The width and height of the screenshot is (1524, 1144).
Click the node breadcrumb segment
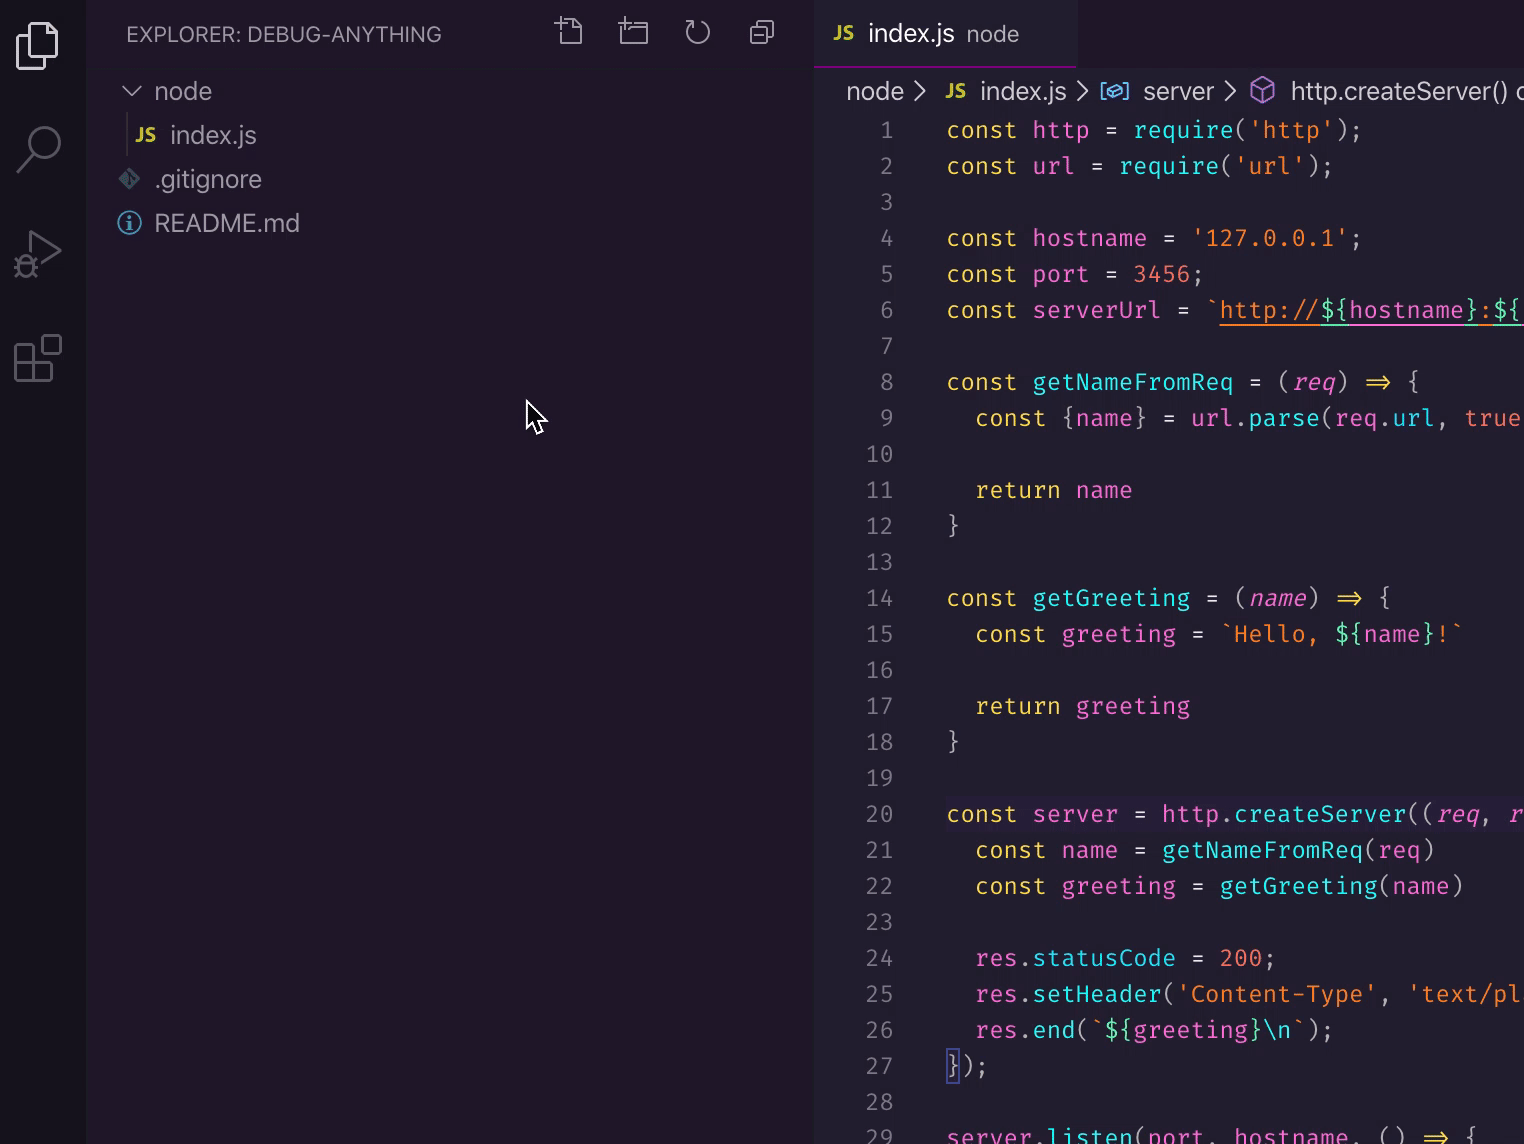click(874, 91)
